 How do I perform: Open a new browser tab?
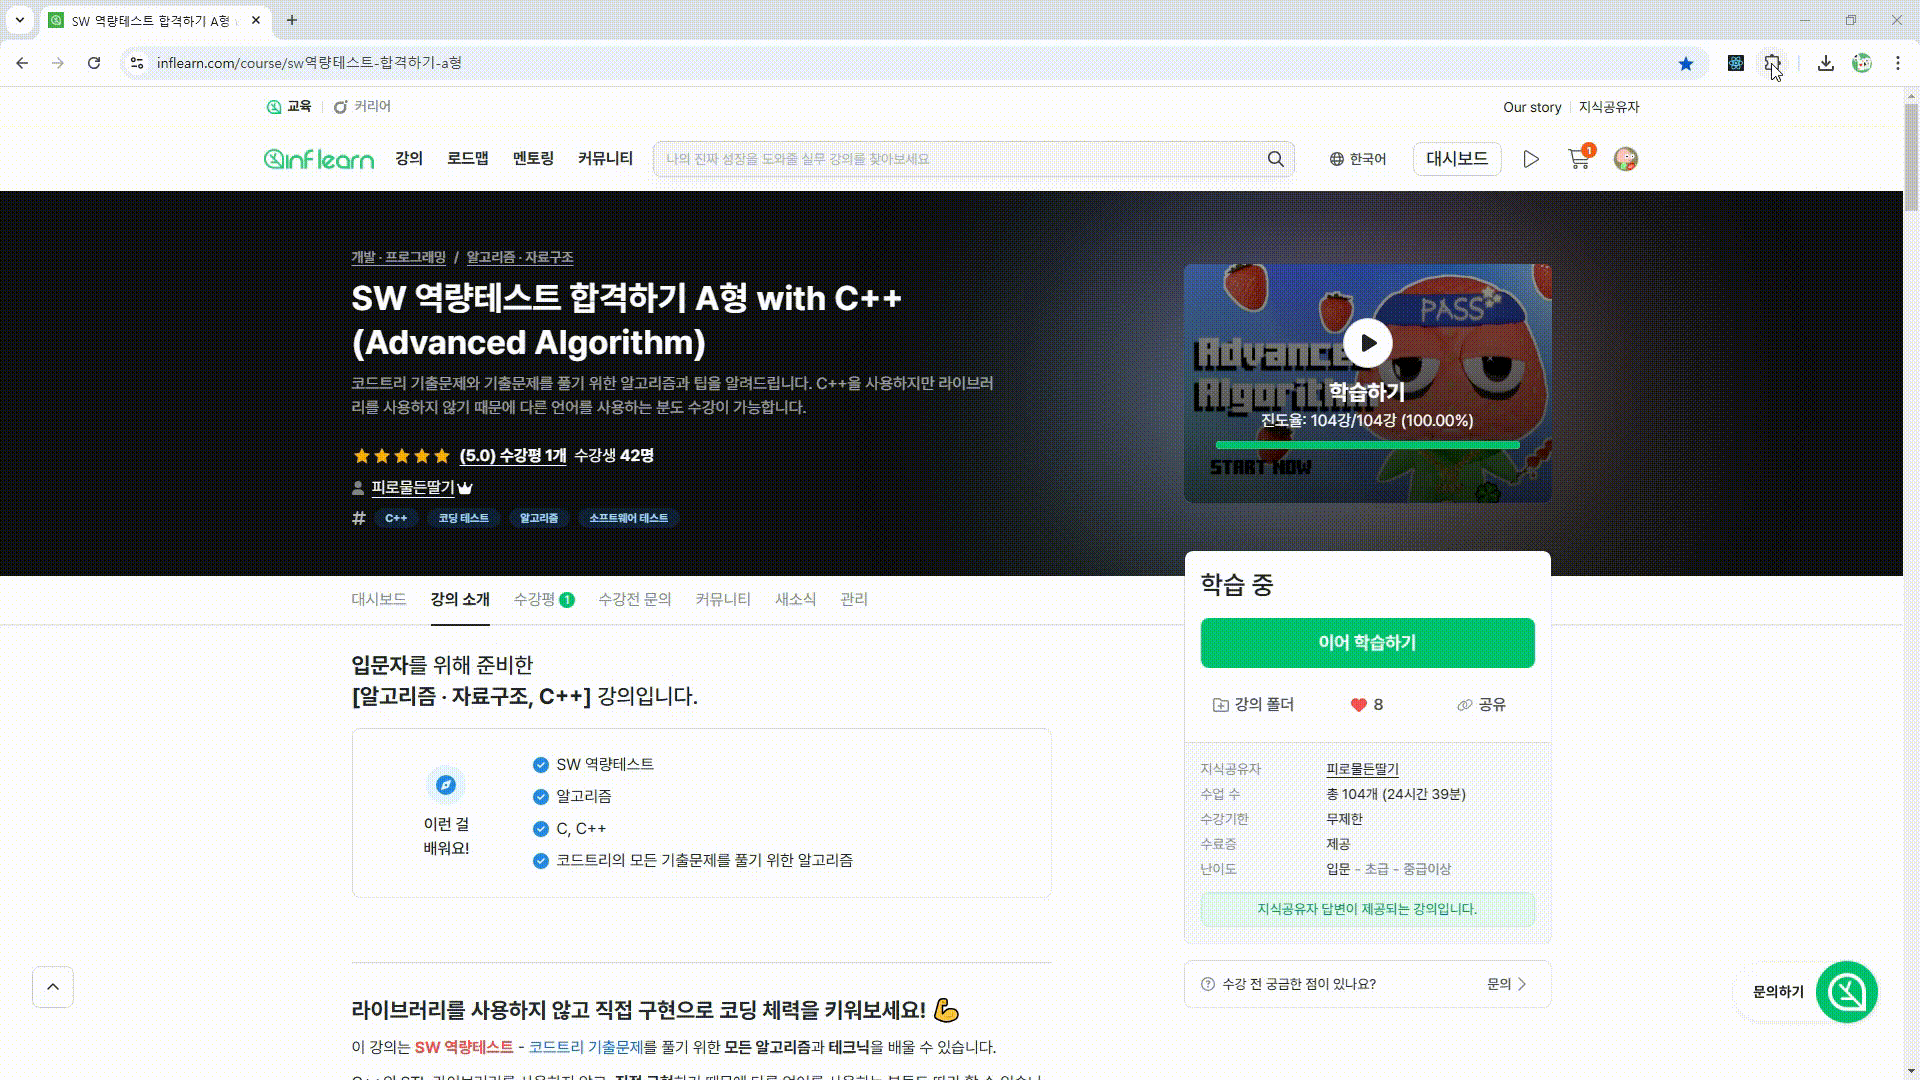coord(292,20)
